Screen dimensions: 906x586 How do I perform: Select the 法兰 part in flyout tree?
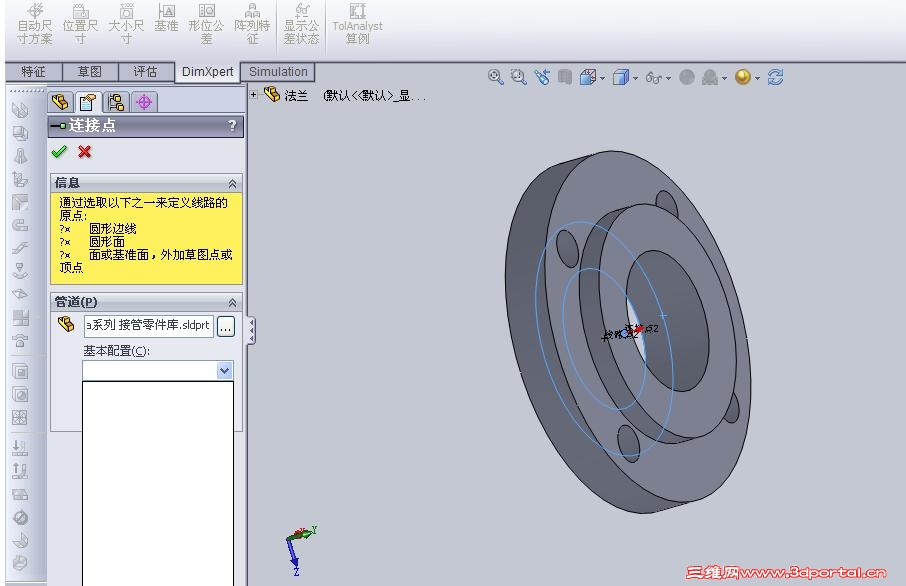[x=296, y=95]
